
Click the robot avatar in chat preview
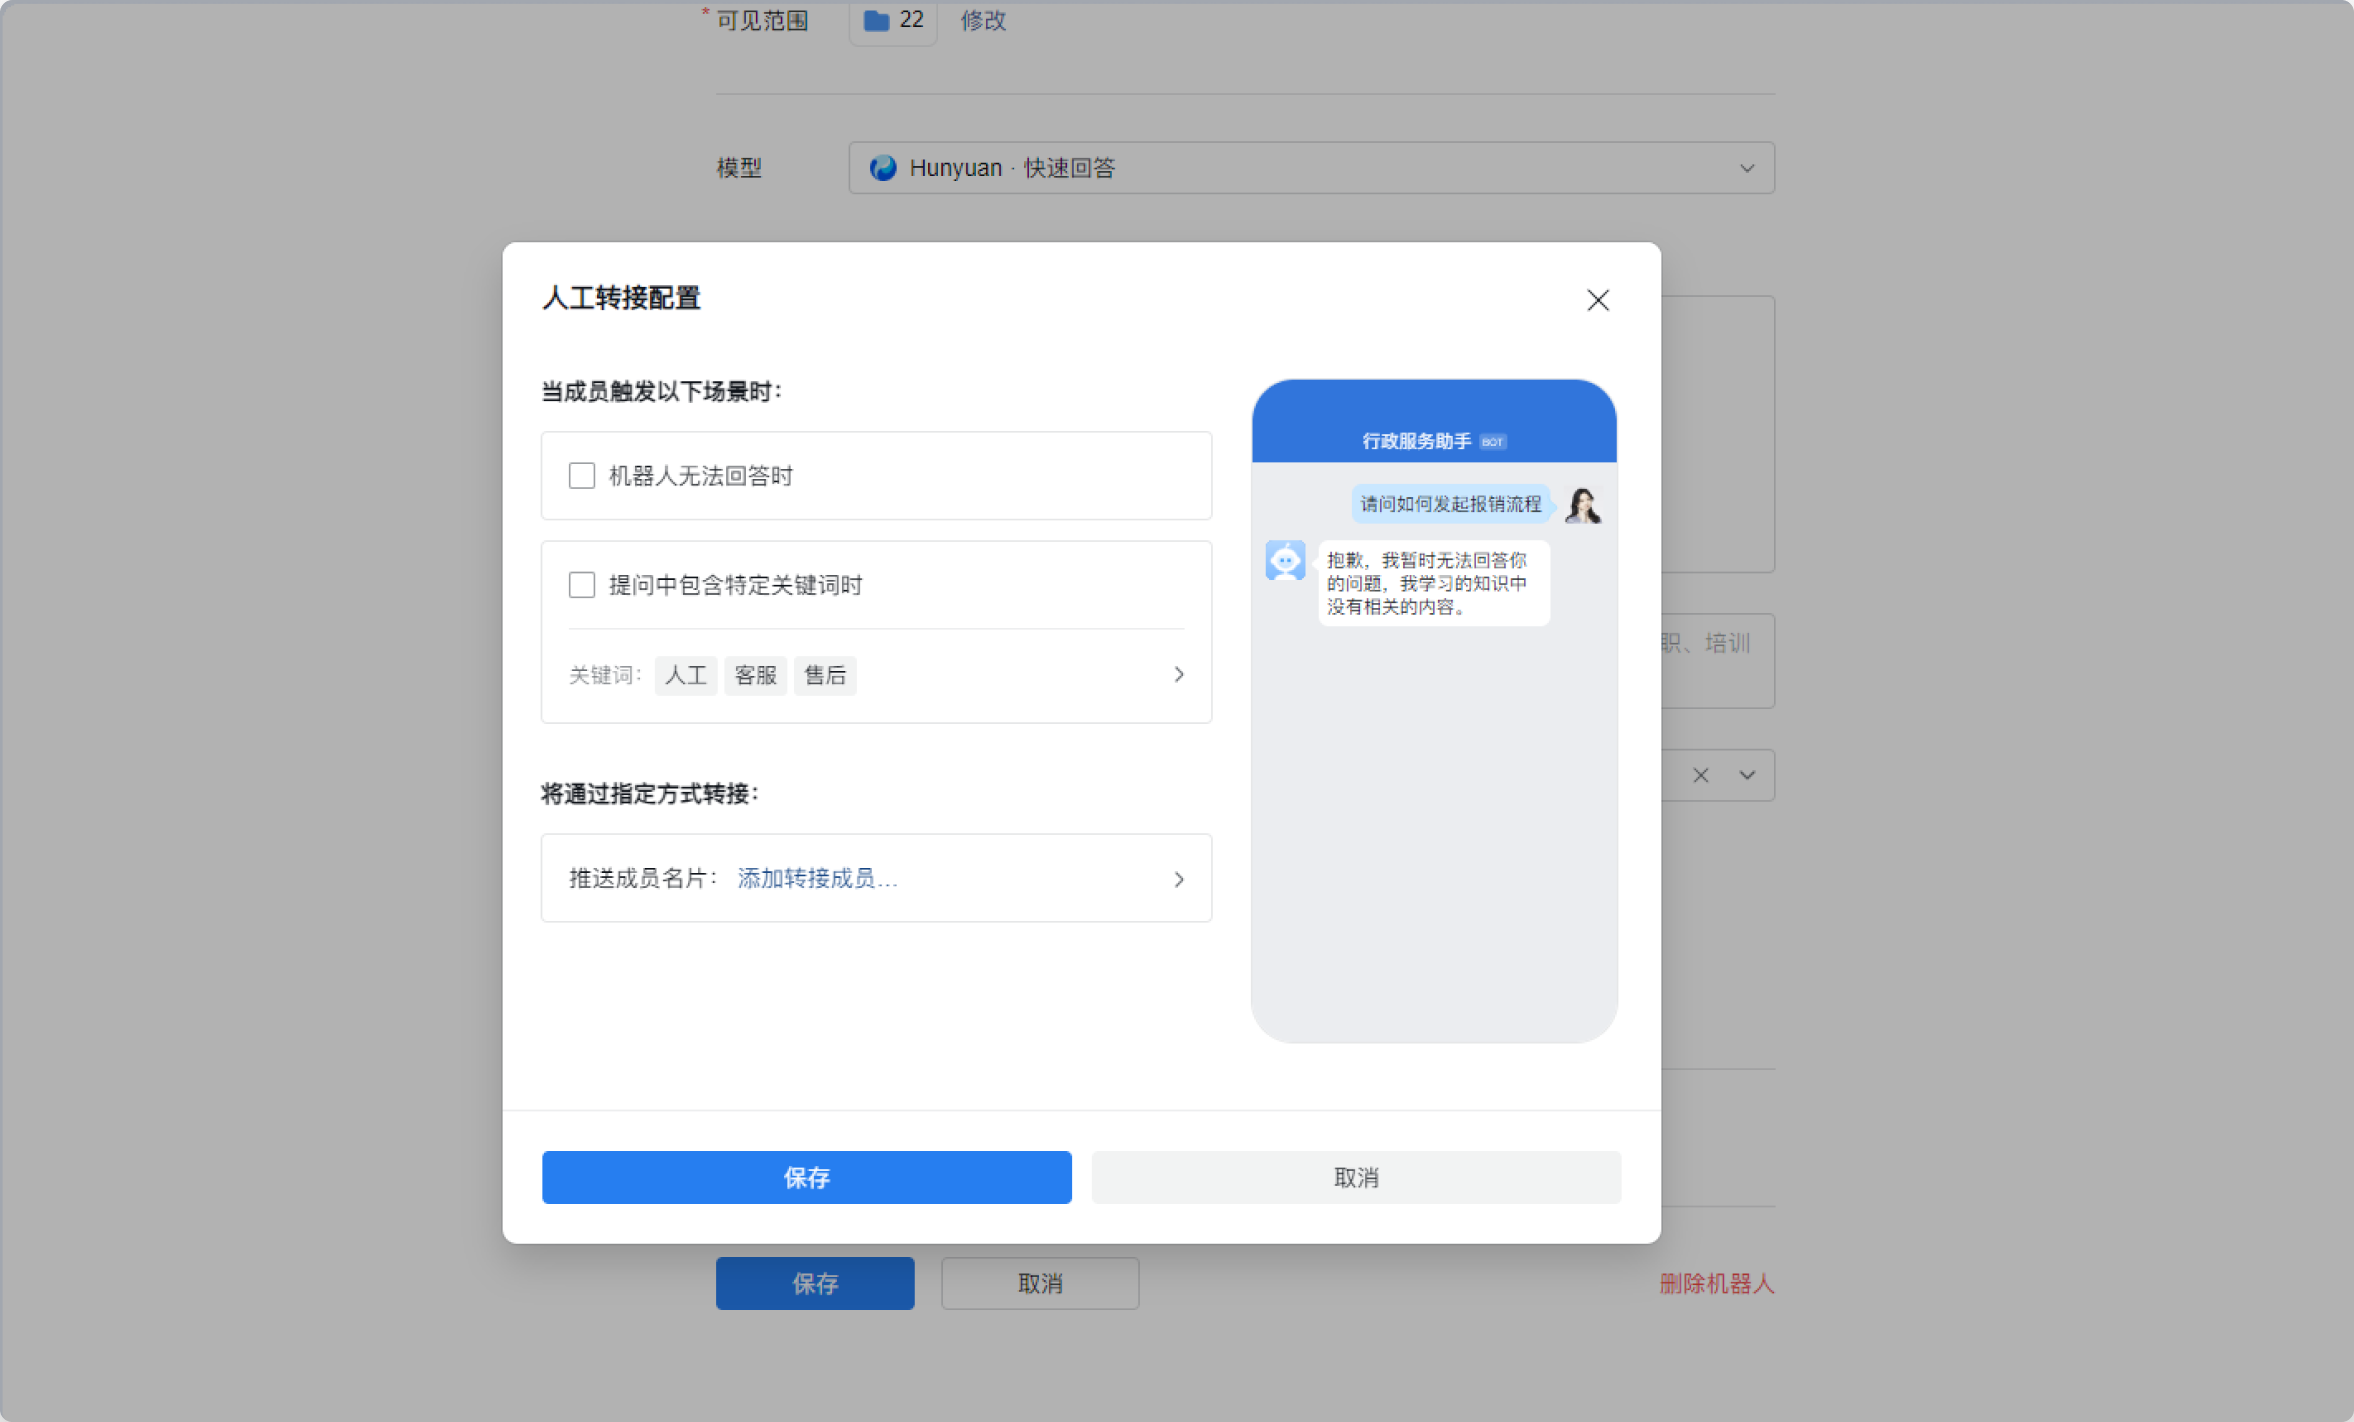tap(1285, 560)
